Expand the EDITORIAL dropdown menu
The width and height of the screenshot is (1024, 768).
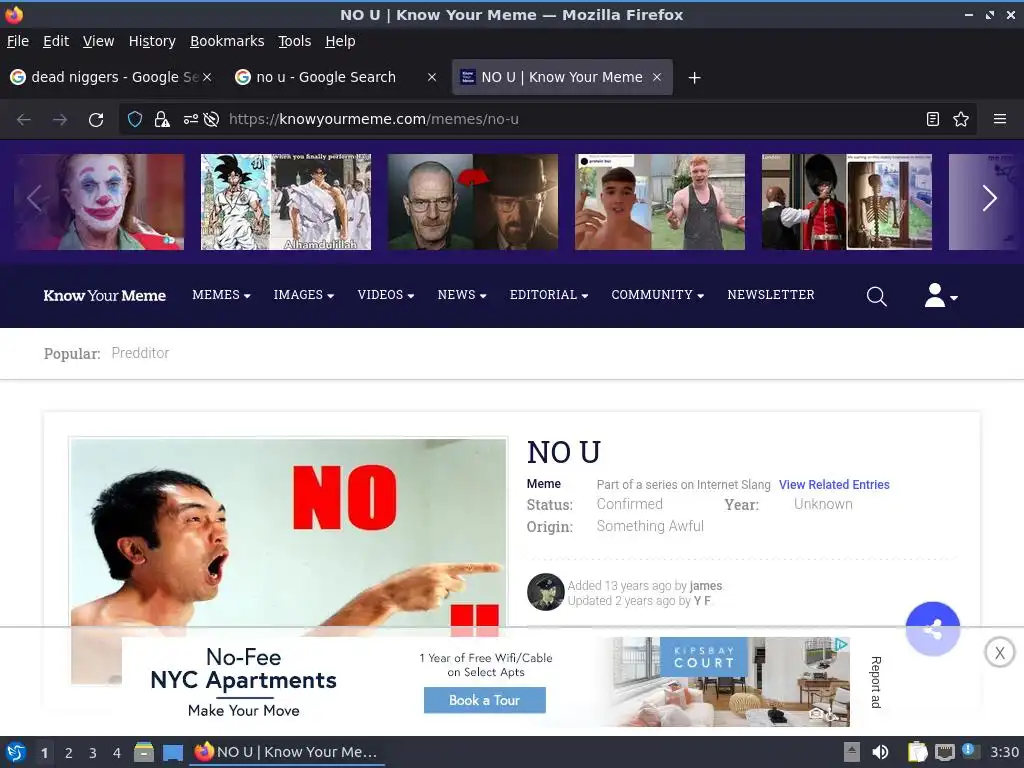tap(549, 295)
